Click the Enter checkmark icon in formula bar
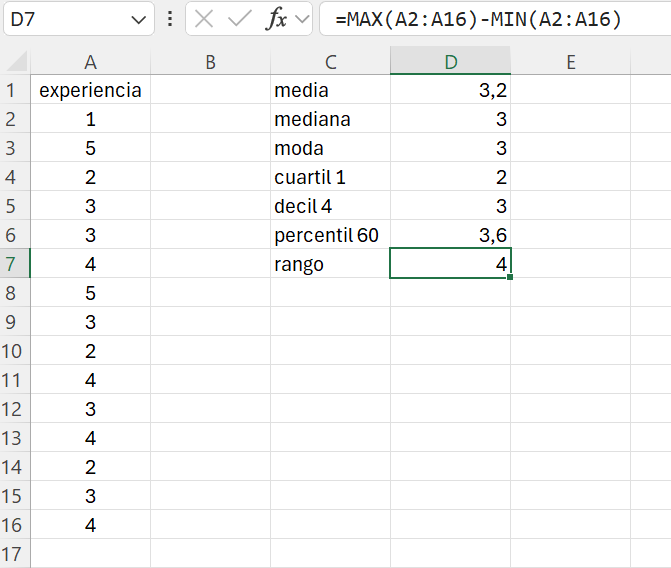671x568 pixels. [x=239, y=19]
